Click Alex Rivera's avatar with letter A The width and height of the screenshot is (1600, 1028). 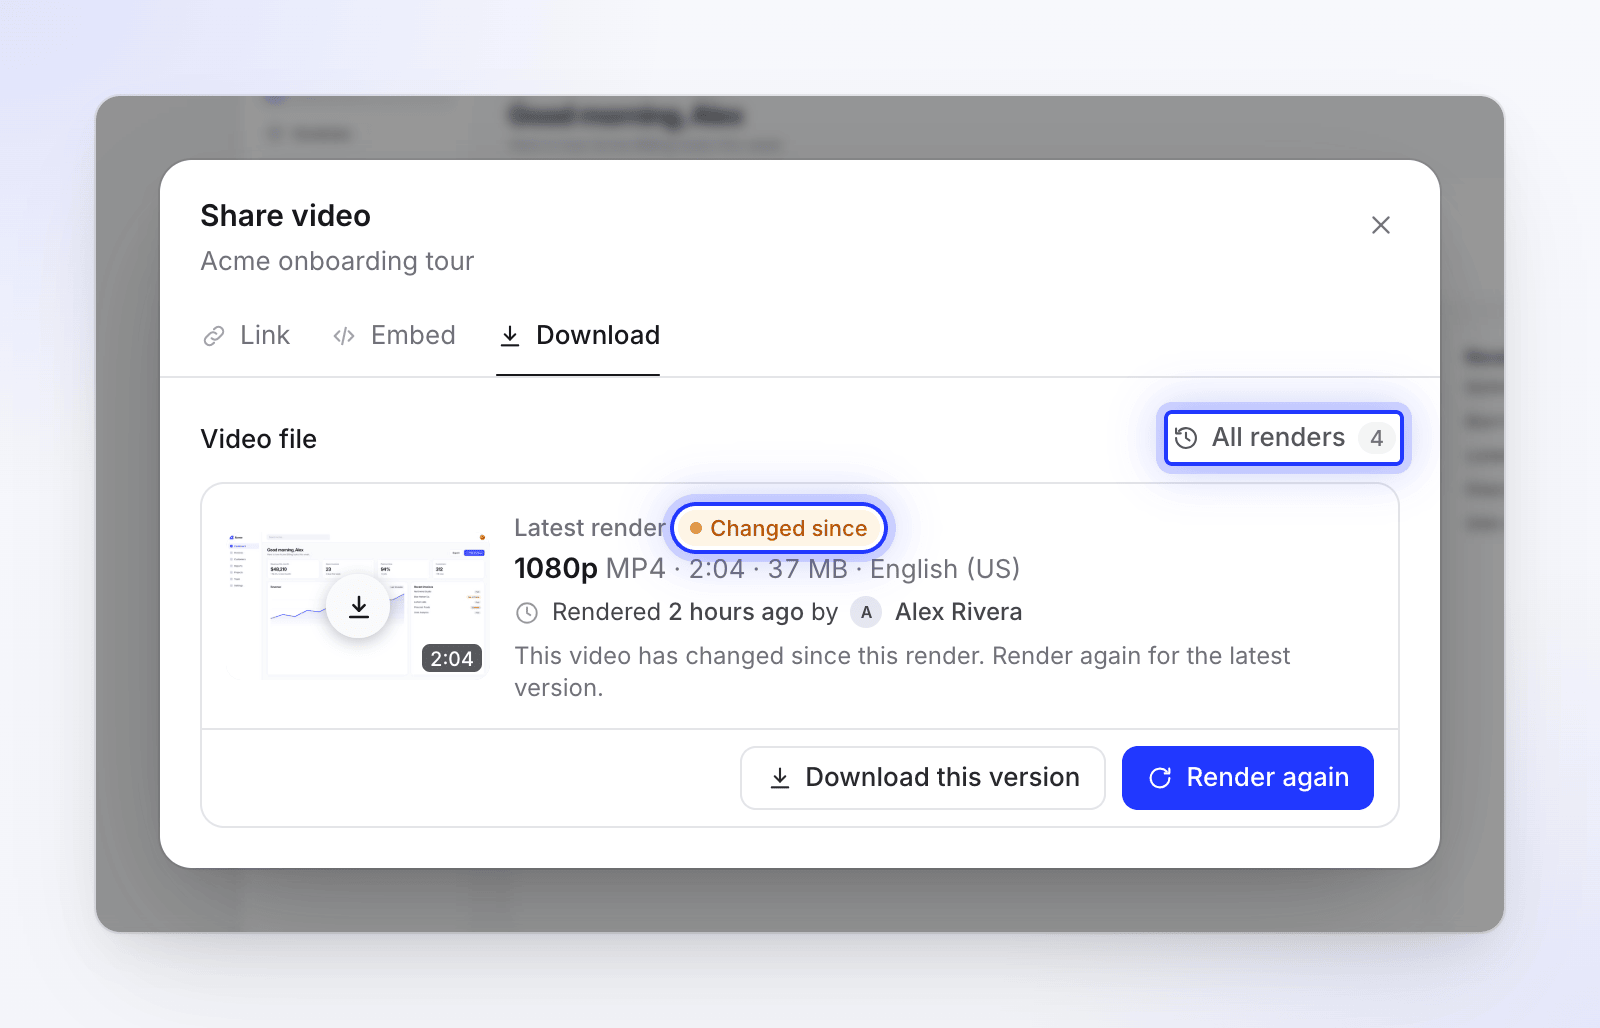point(866,612)
